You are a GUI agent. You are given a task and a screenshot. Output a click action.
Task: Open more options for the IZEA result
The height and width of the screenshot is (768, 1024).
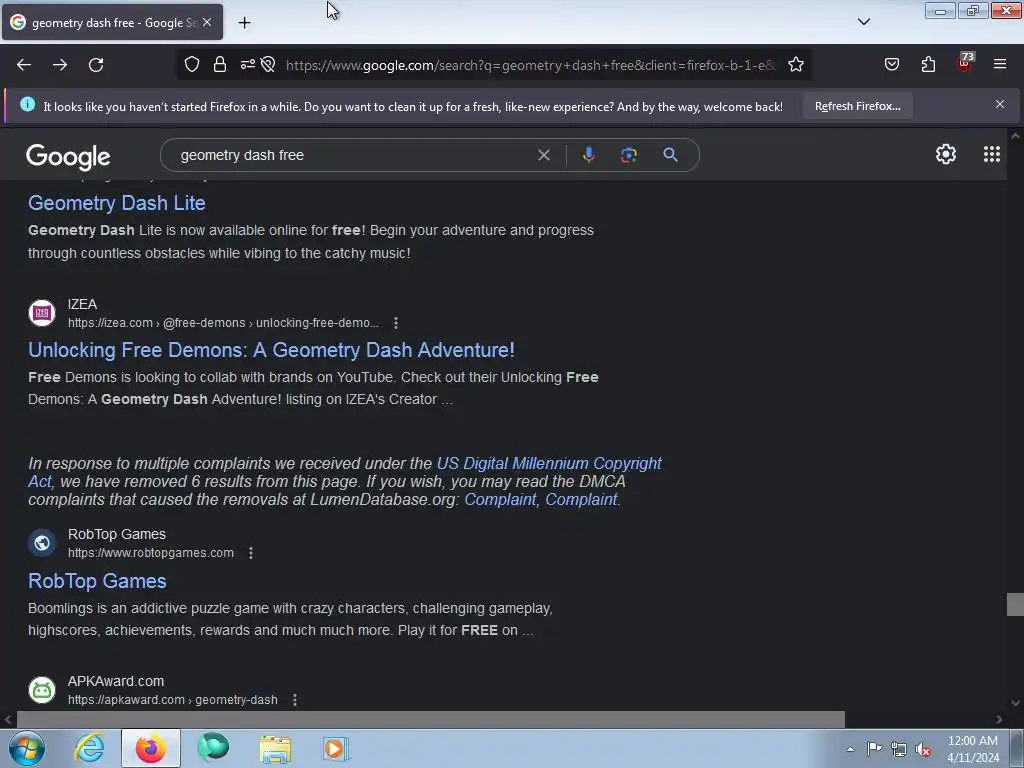pyautogui.click(x=396, y=323)
